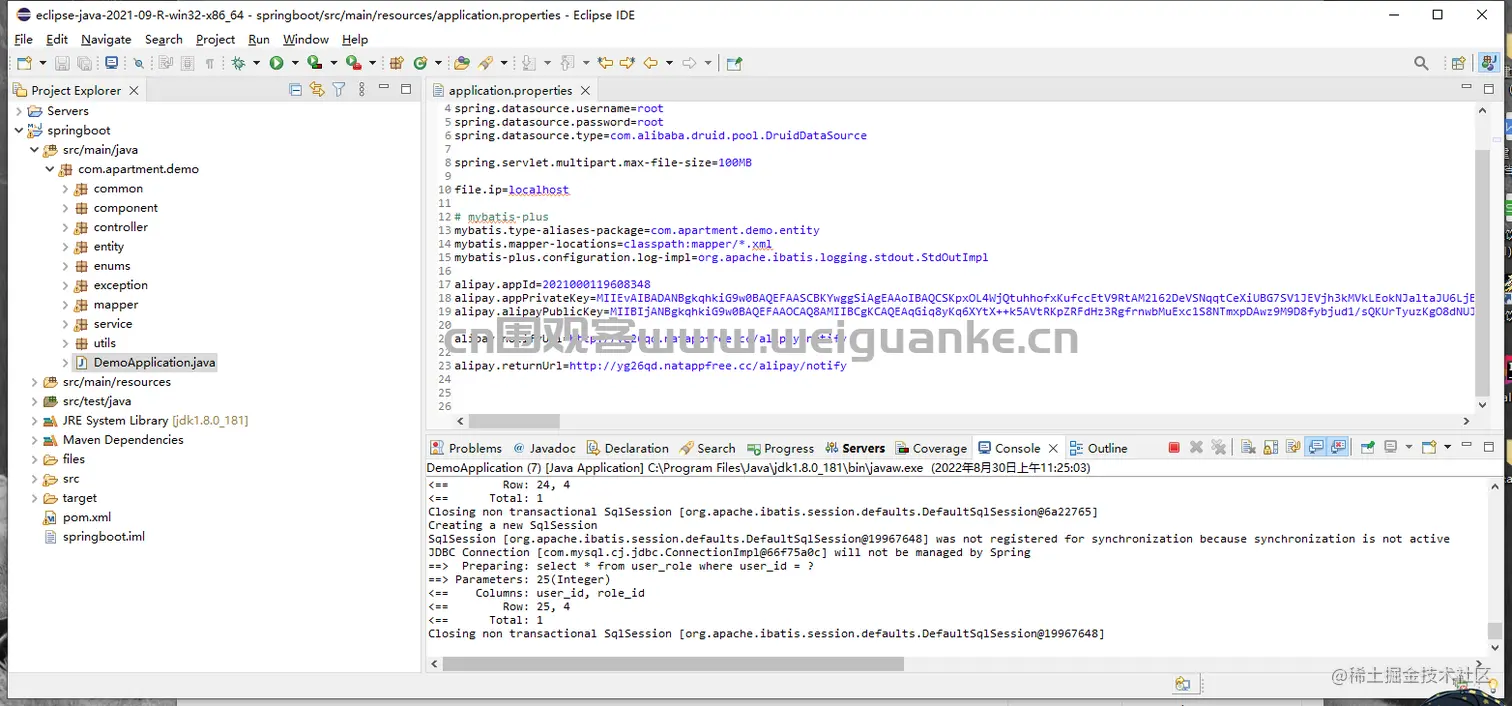
Task: Expand the controller package arrow
Action: [x=66, y=227]
